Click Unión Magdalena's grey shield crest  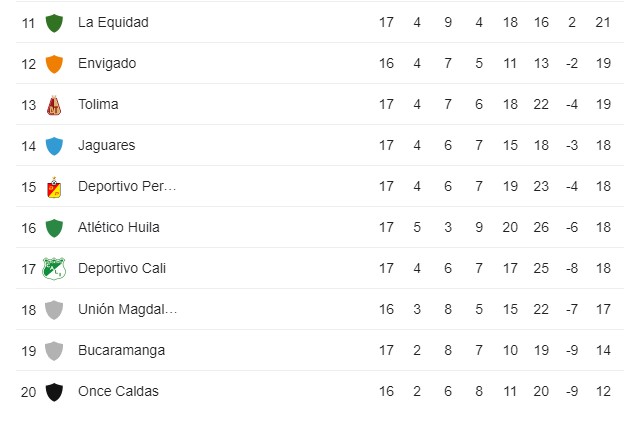pos(54,310)
